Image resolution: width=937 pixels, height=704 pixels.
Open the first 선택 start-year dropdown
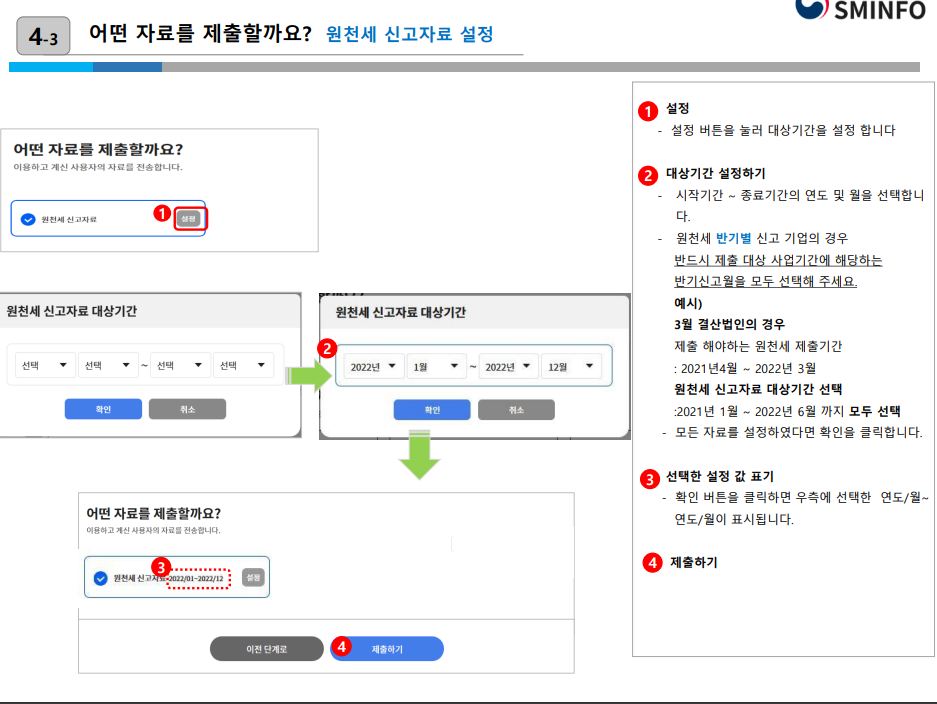coord(43,365)
